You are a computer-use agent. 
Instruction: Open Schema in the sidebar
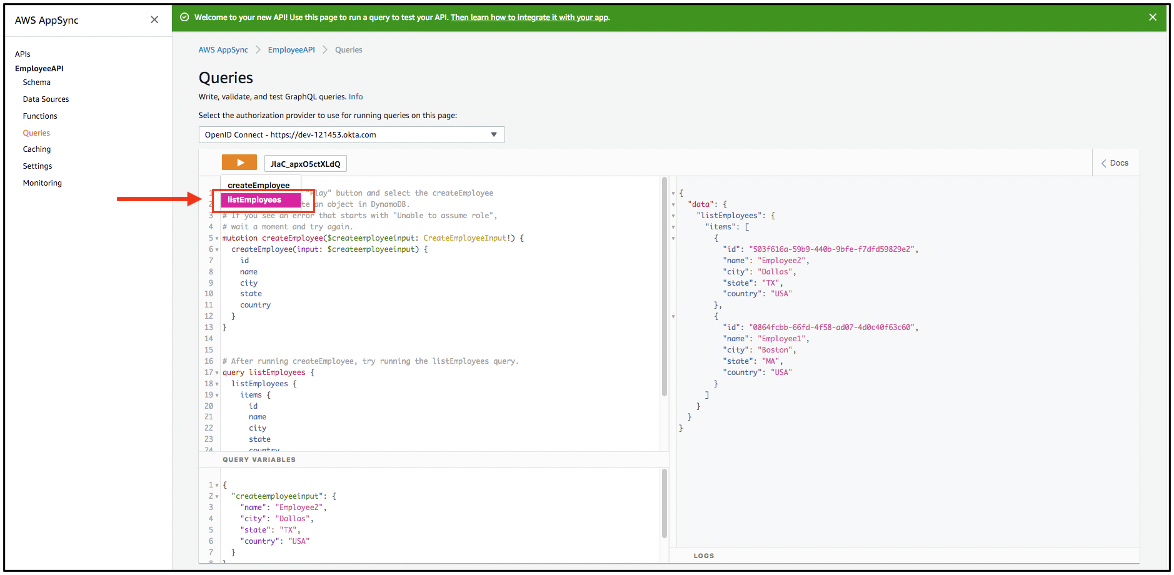coord(37,82)
